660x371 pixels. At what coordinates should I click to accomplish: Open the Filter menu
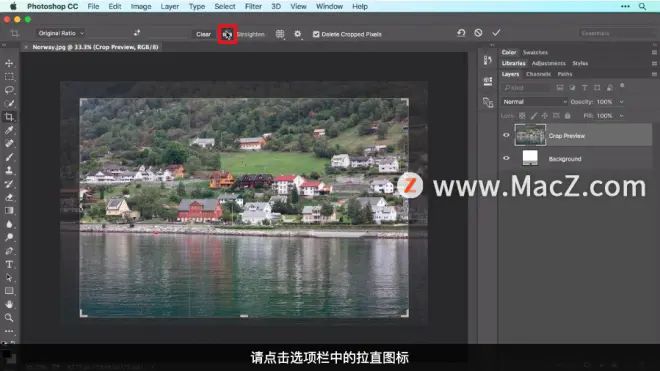[253, 6]
